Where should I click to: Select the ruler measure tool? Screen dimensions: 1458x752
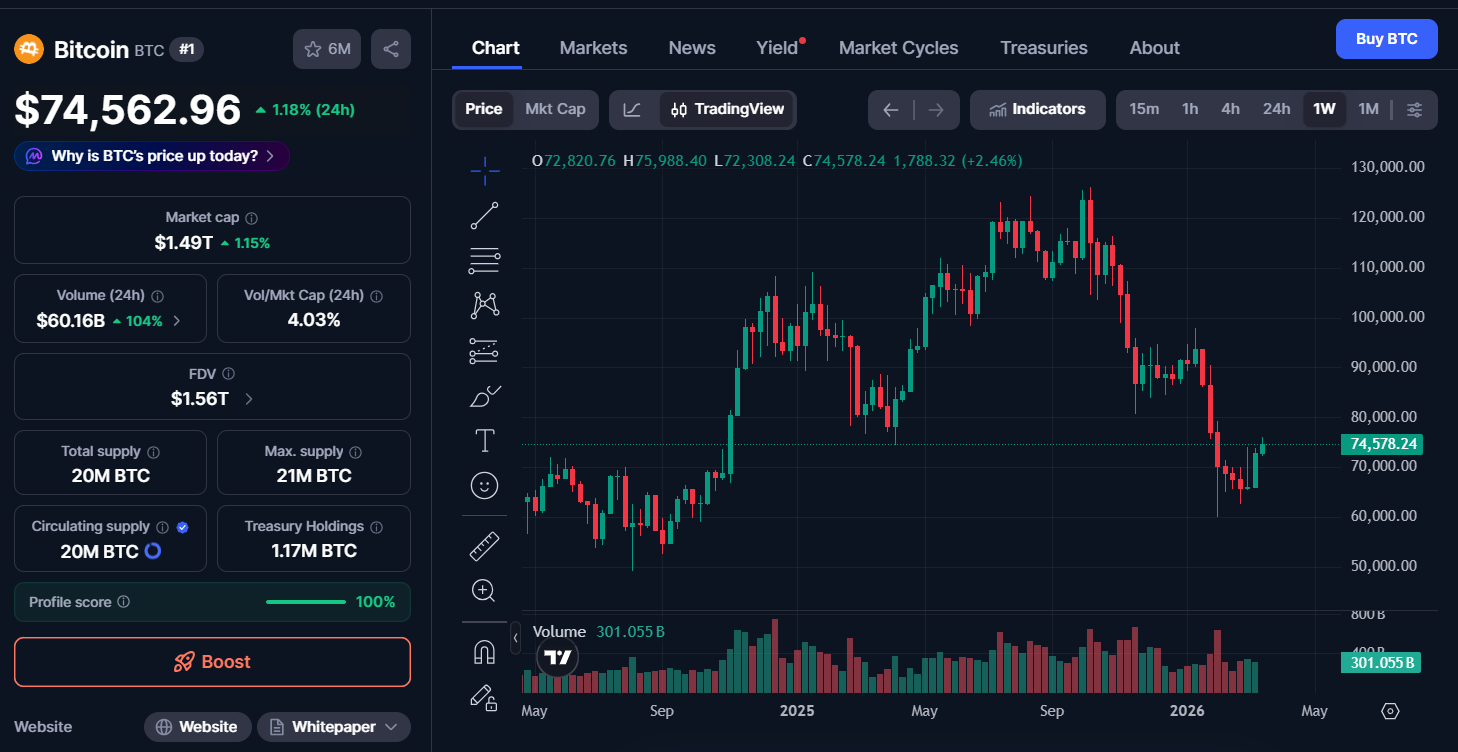point(485,546)
